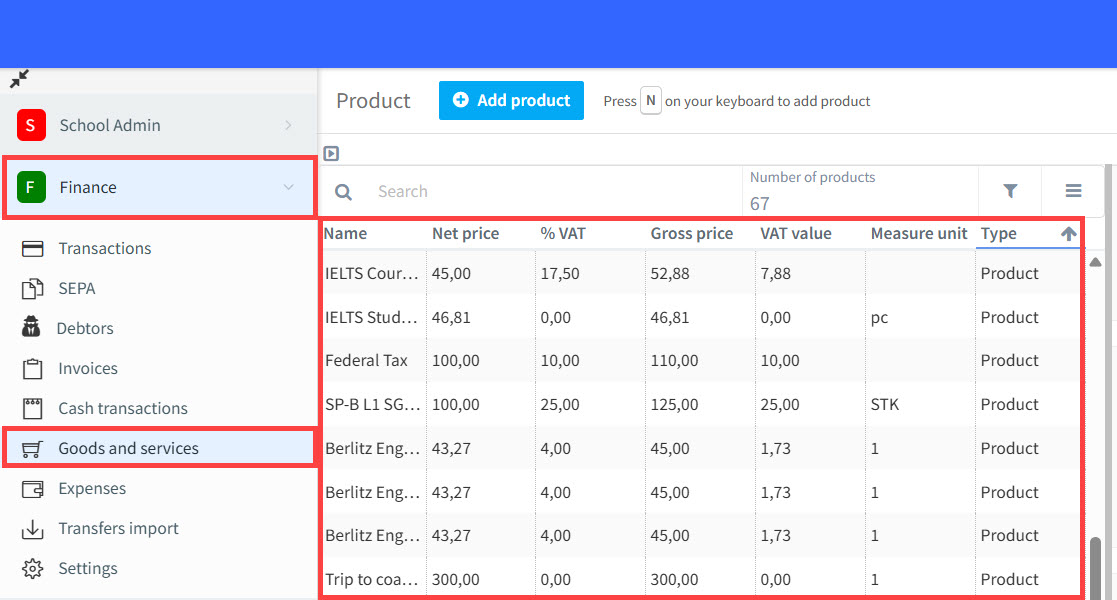Open the hamburger list options menu
Screen dimensions: 1117x600
pyautogui.click(x=1073, y=191)
